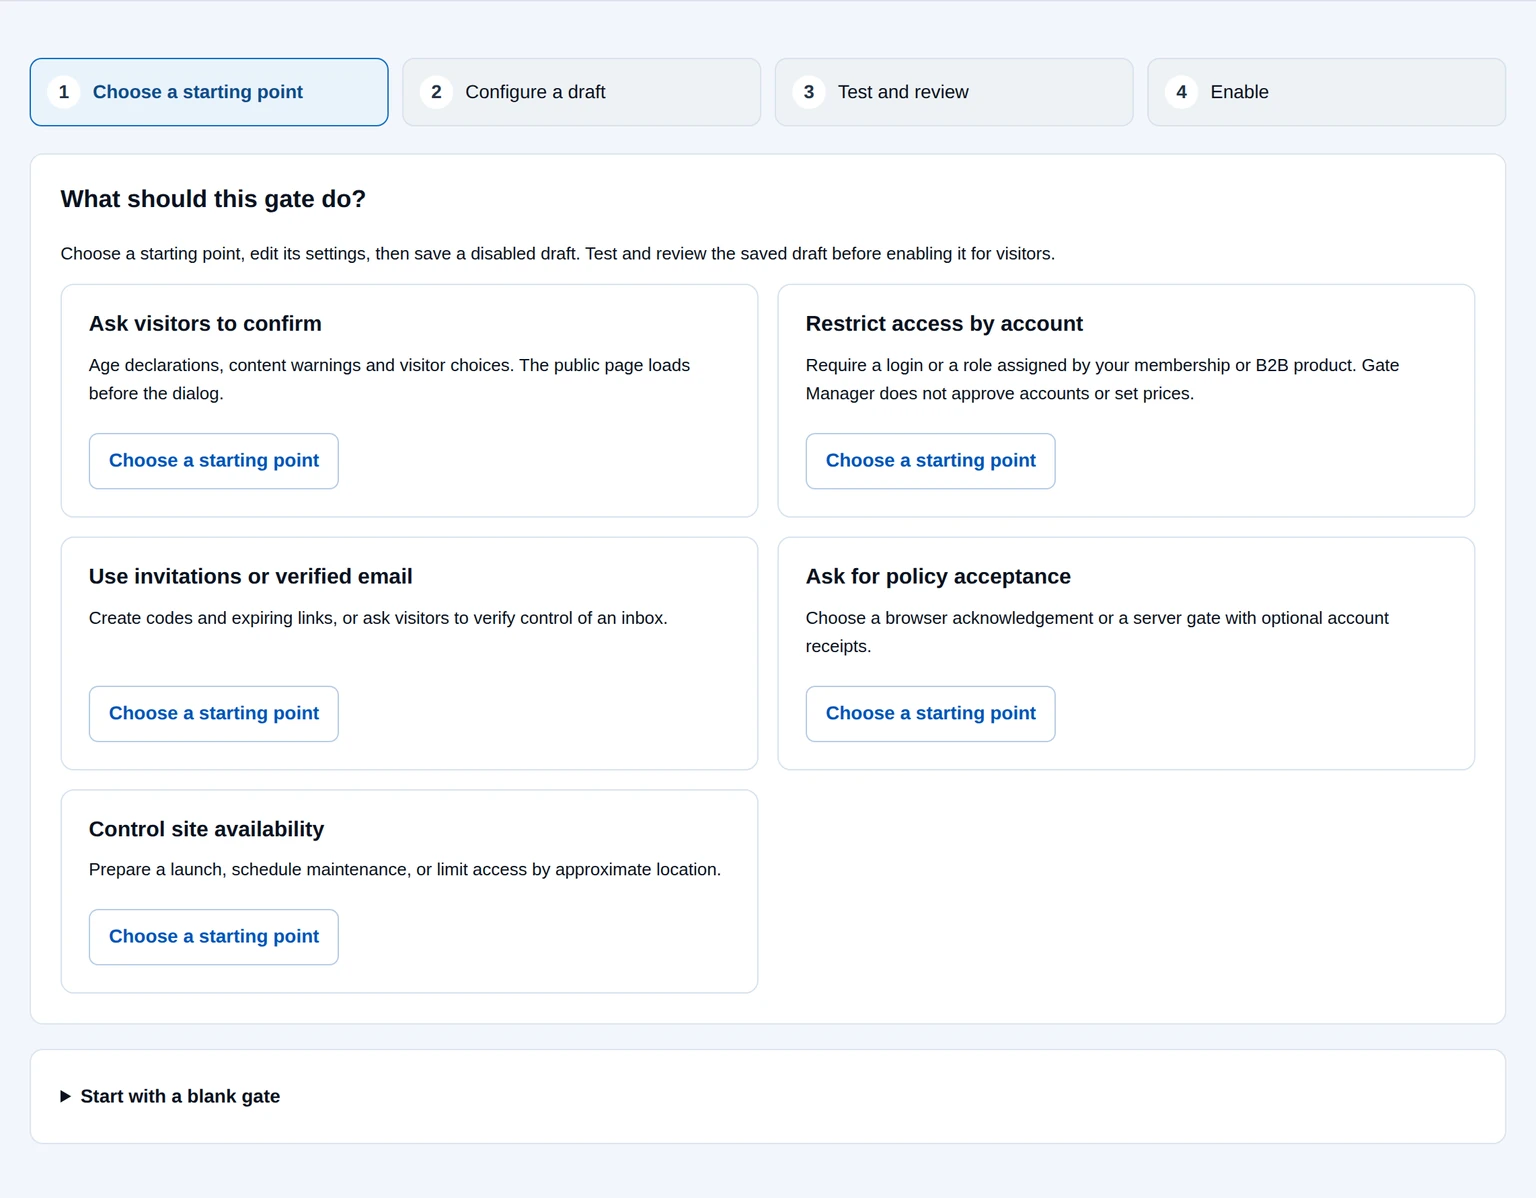1536x1198 pixels.
Task: Click the description starting 'Age declarations, content warnings'
Action: (x=389, y=379)
